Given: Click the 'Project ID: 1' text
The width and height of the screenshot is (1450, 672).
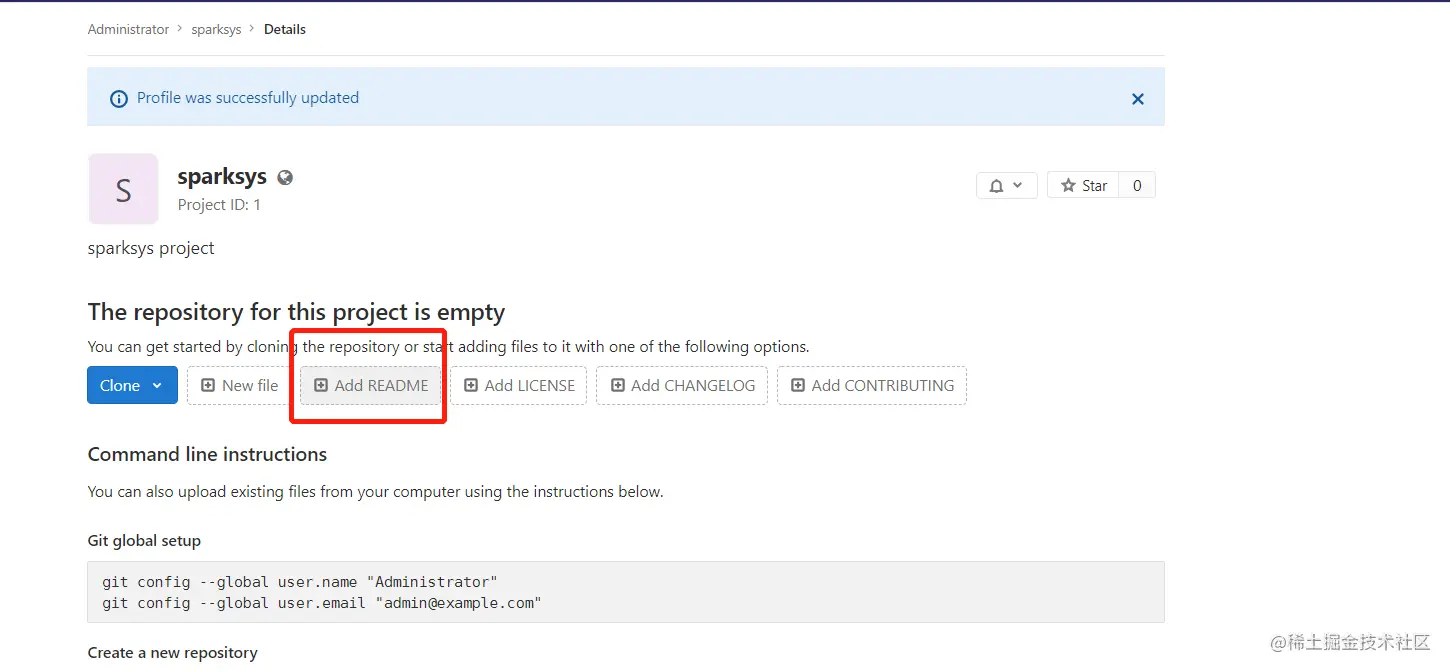Looking at the screenshot, I should click(x=219, y=205).
